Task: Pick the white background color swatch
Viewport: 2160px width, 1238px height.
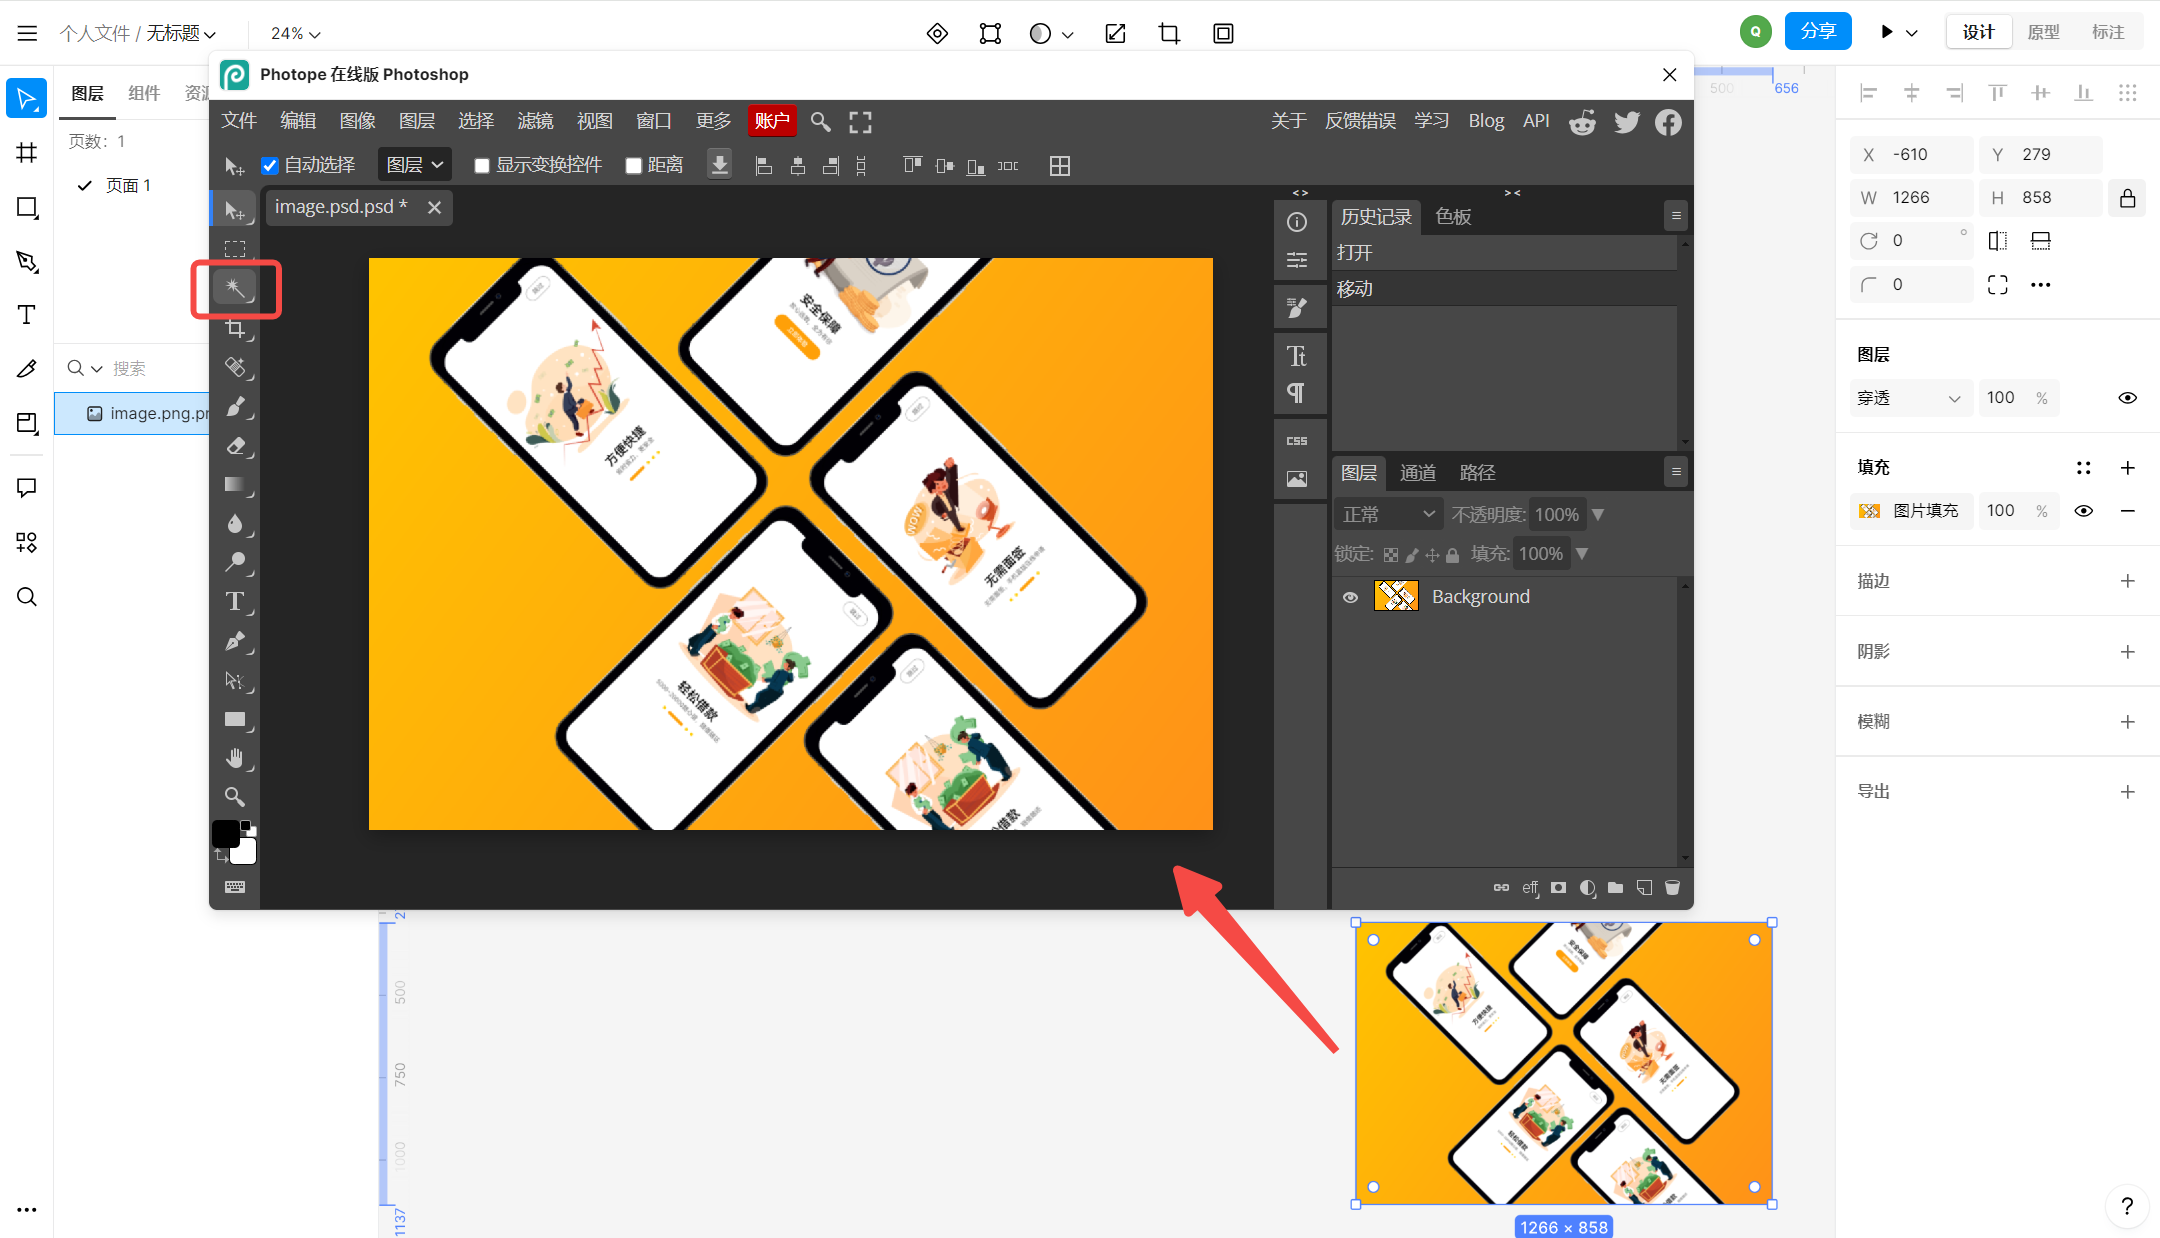Action: click(246, 852)
